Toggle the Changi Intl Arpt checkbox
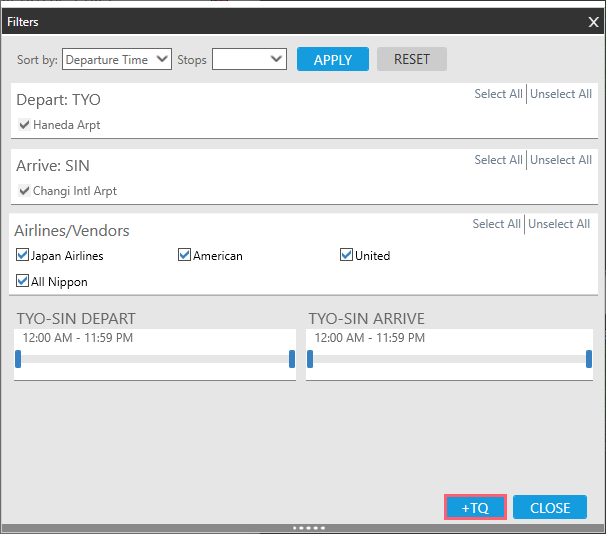The height and width of the screenshot is (534, 606). pos(25,191)
